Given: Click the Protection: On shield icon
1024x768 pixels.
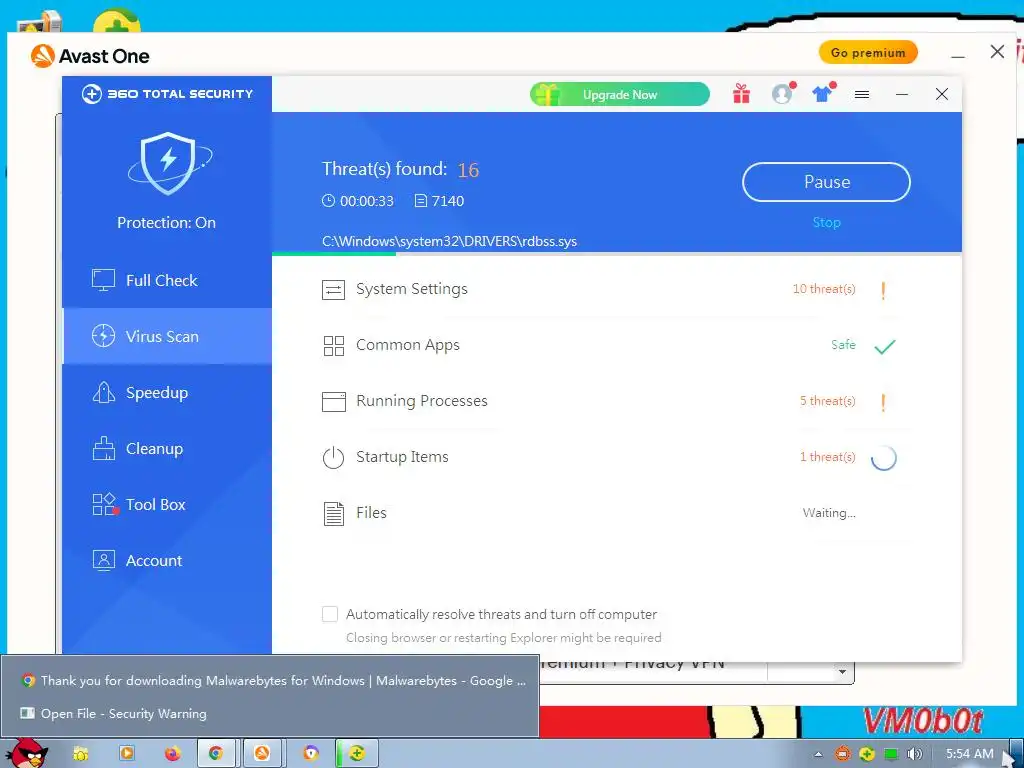Looking at the screenshot, I should point(169,163).
